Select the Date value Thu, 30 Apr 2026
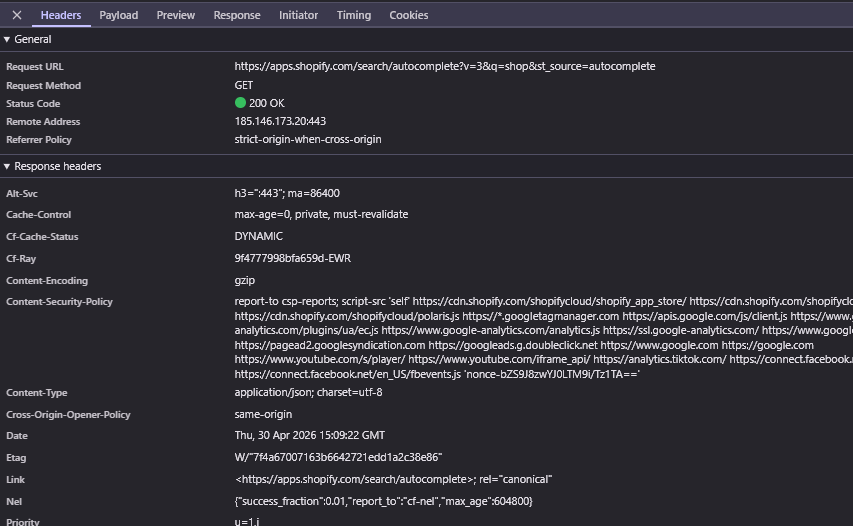This screenshot has width=853, height=526. (x=310, y=436)
